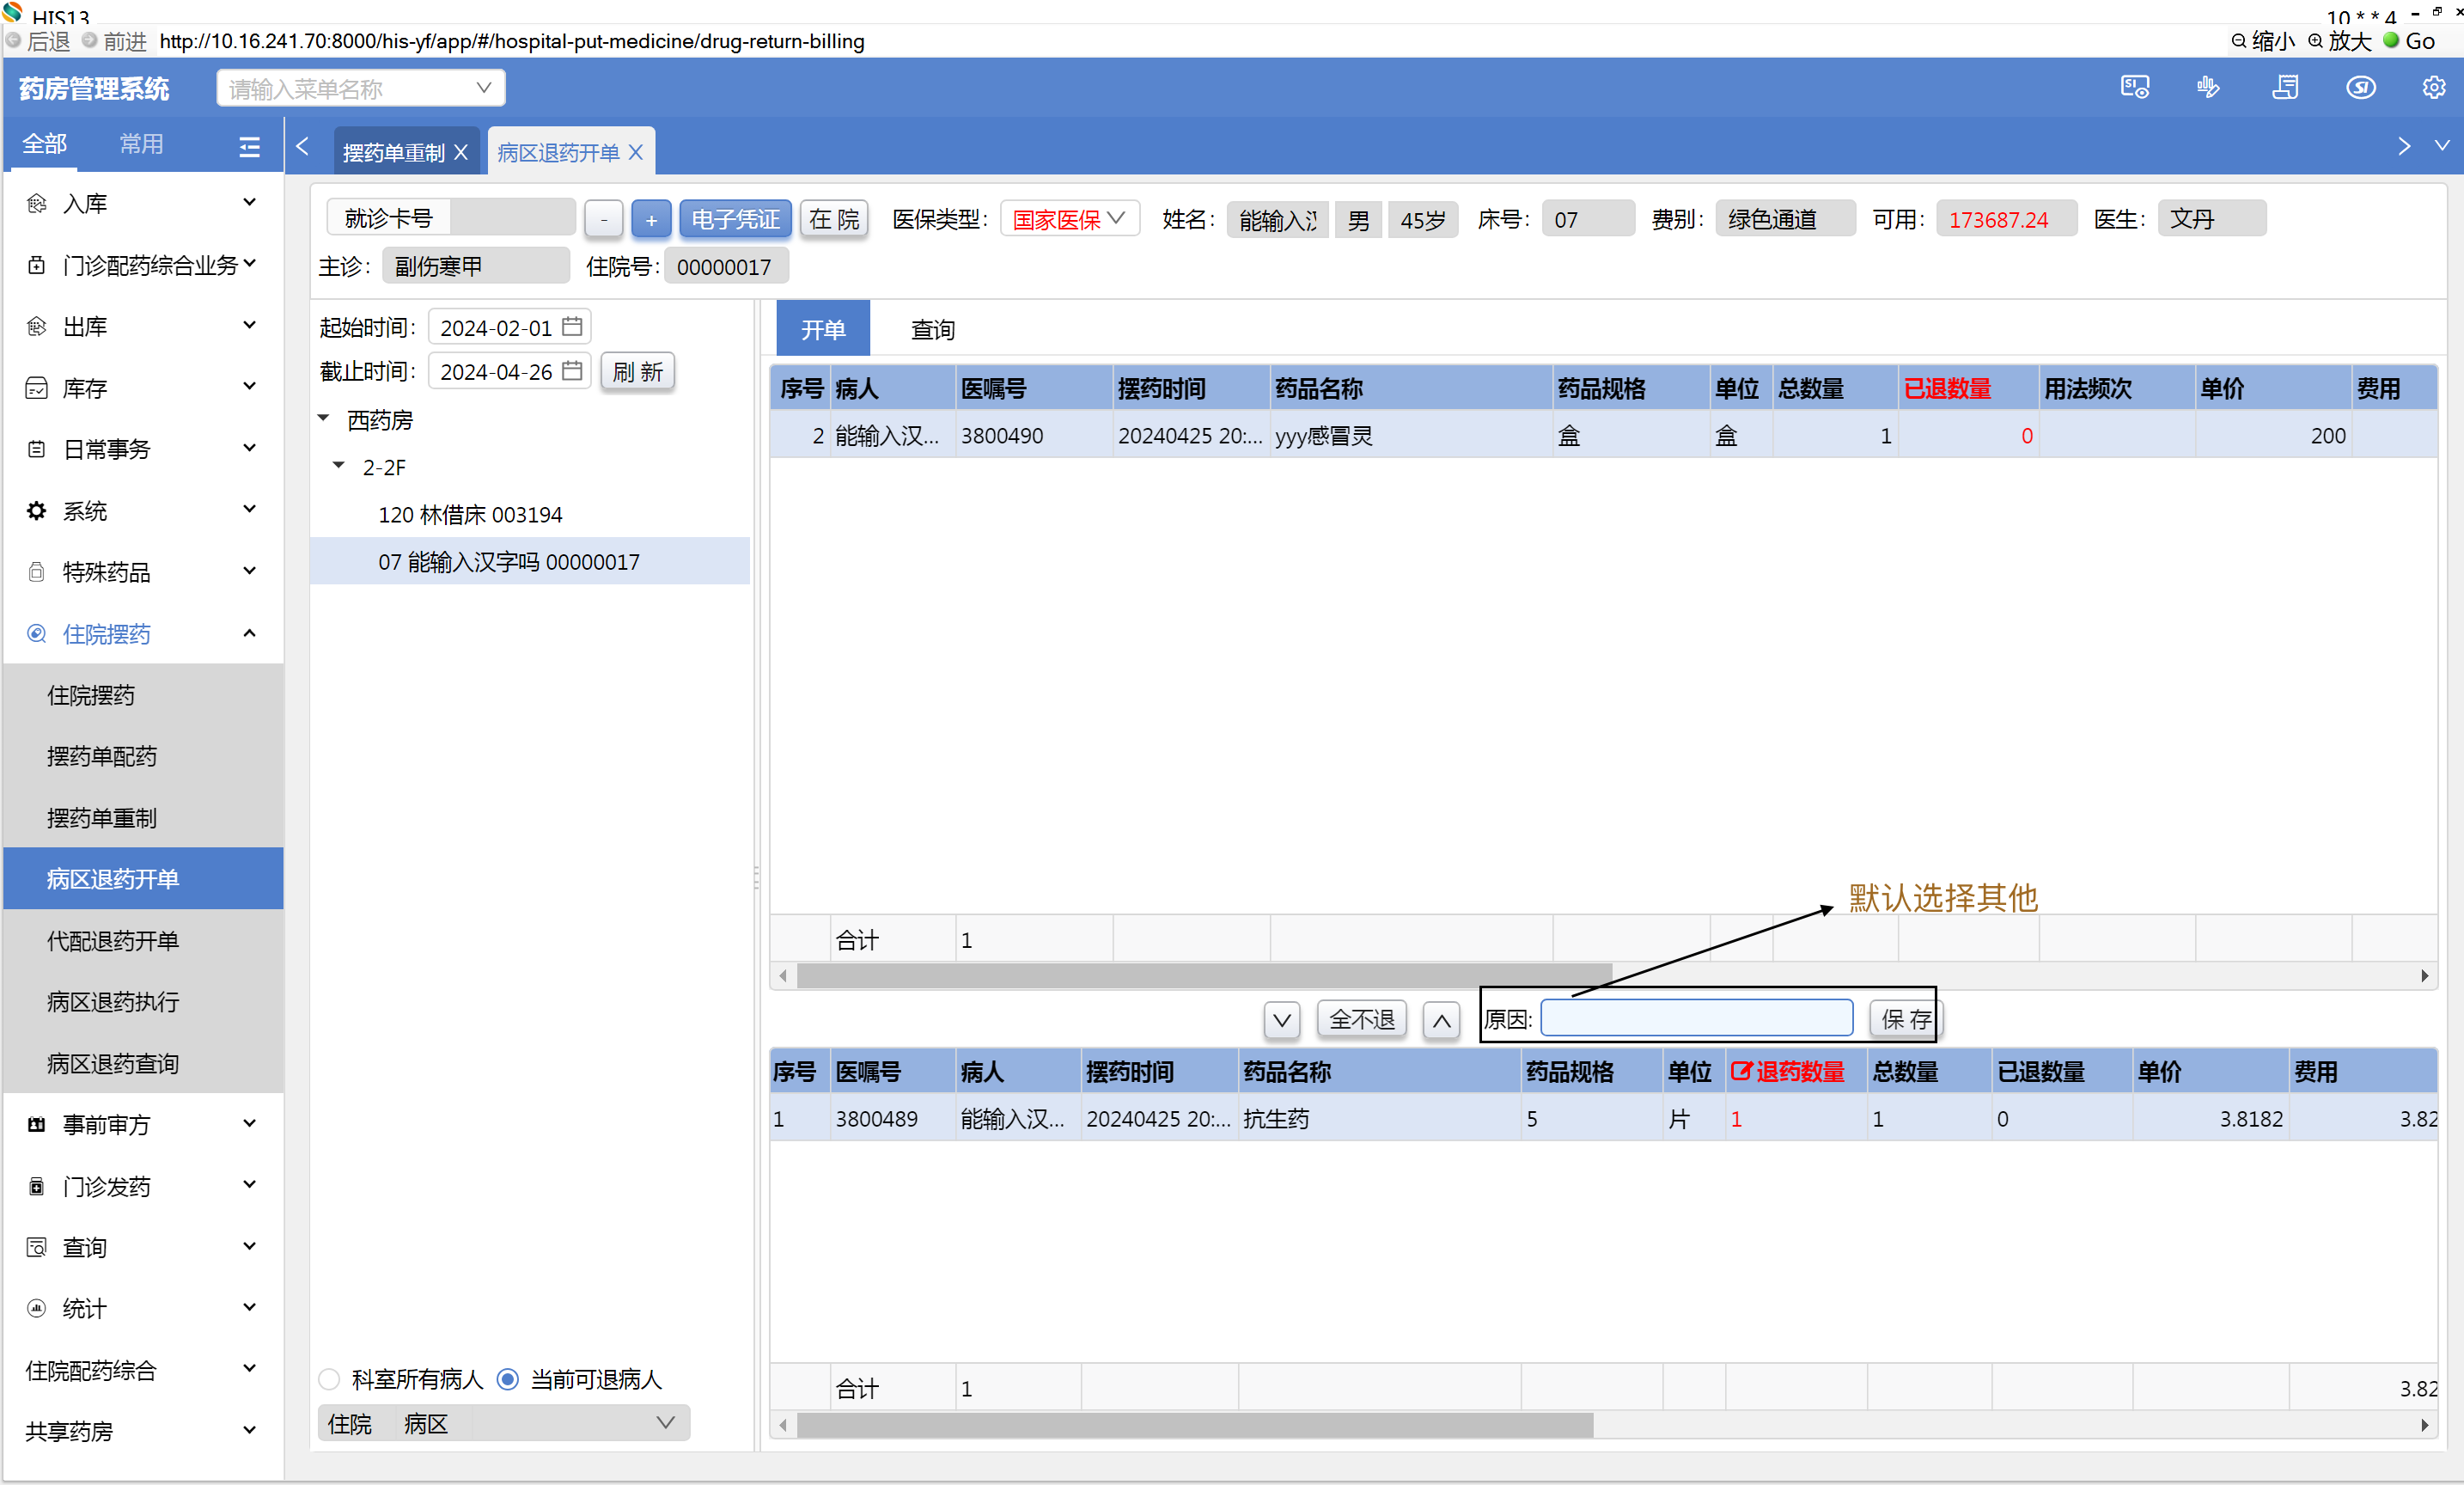Open the end date calendar icon
This screenshot has height=1485, width=2464.
coord(572,371)
